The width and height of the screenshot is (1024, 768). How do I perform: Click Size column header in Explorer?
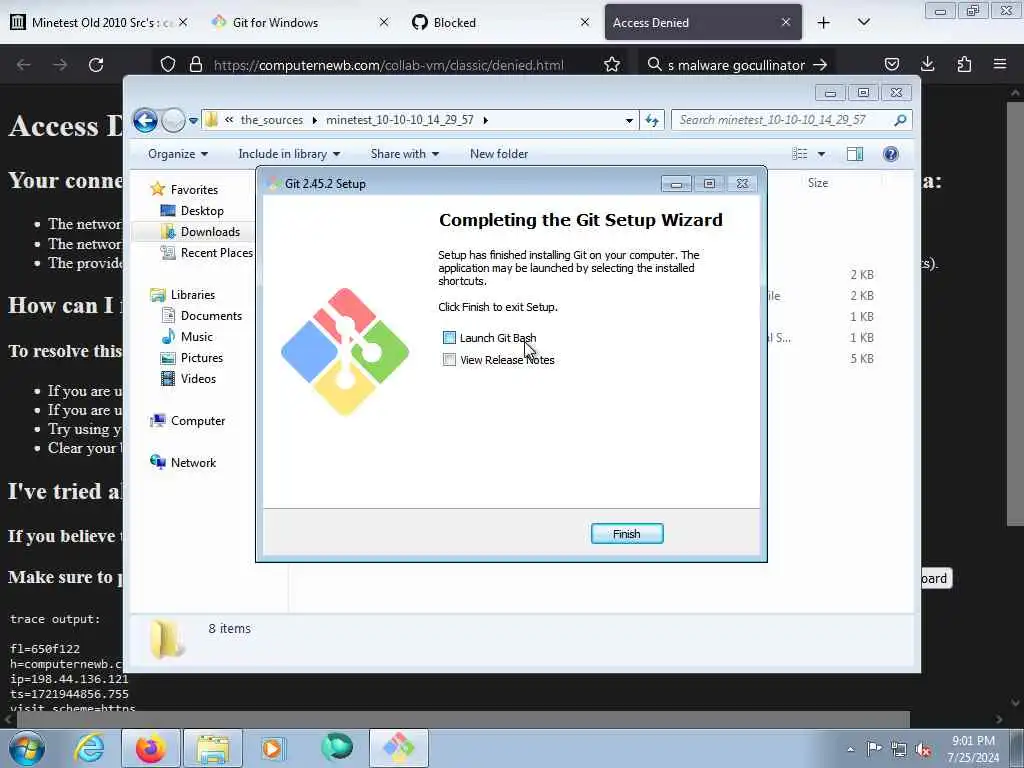tap(818, 183)
